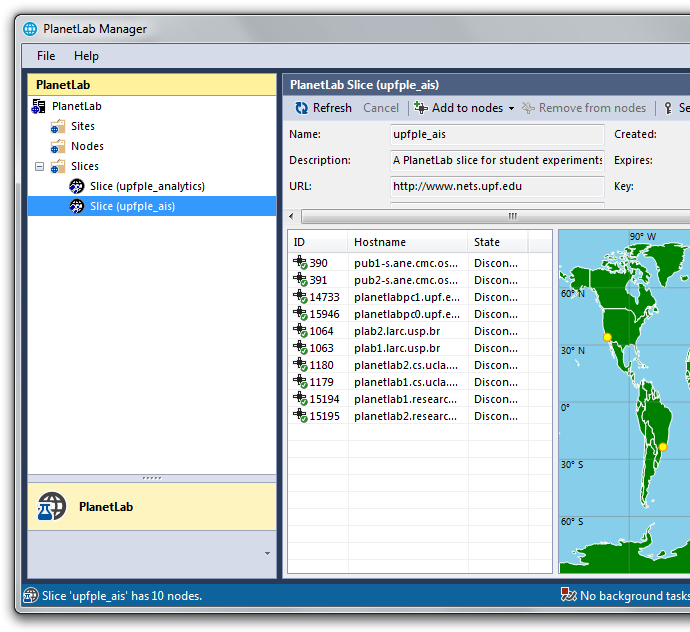Click into the URL field

pos(497,186)
